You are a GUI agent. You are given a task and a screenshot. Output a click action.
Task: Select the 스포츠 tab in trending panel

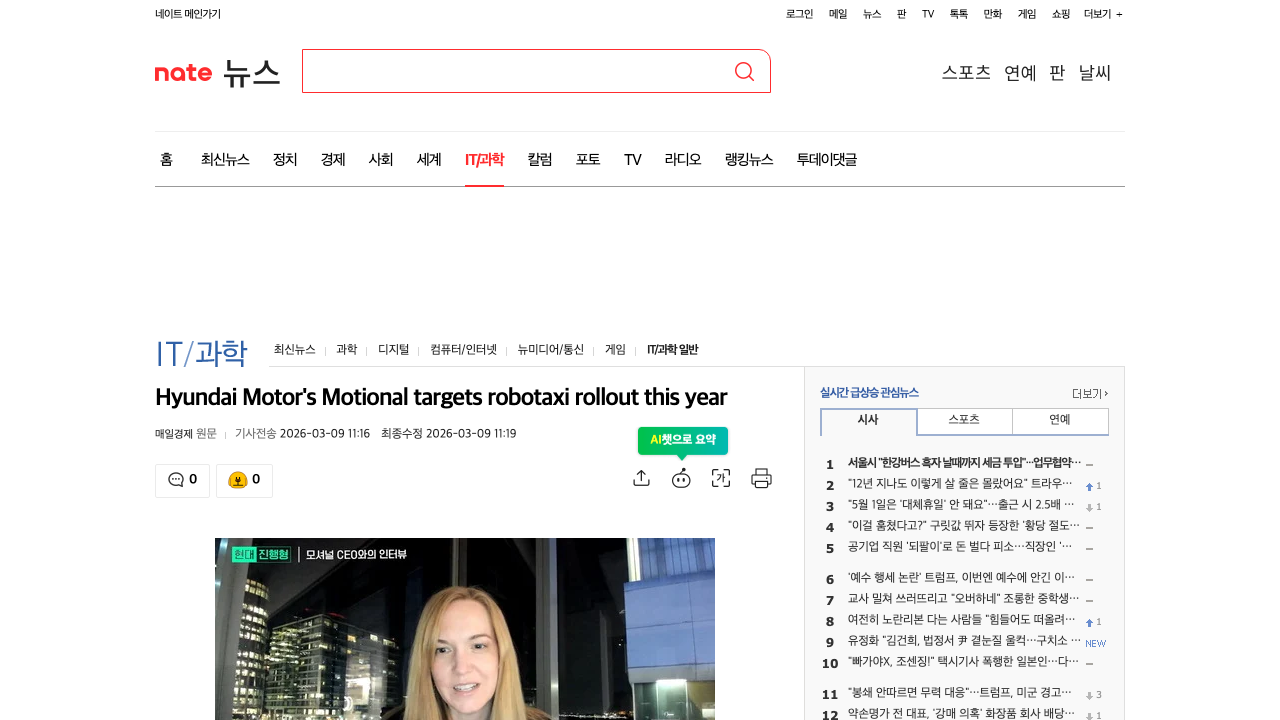tap(964, 421)
